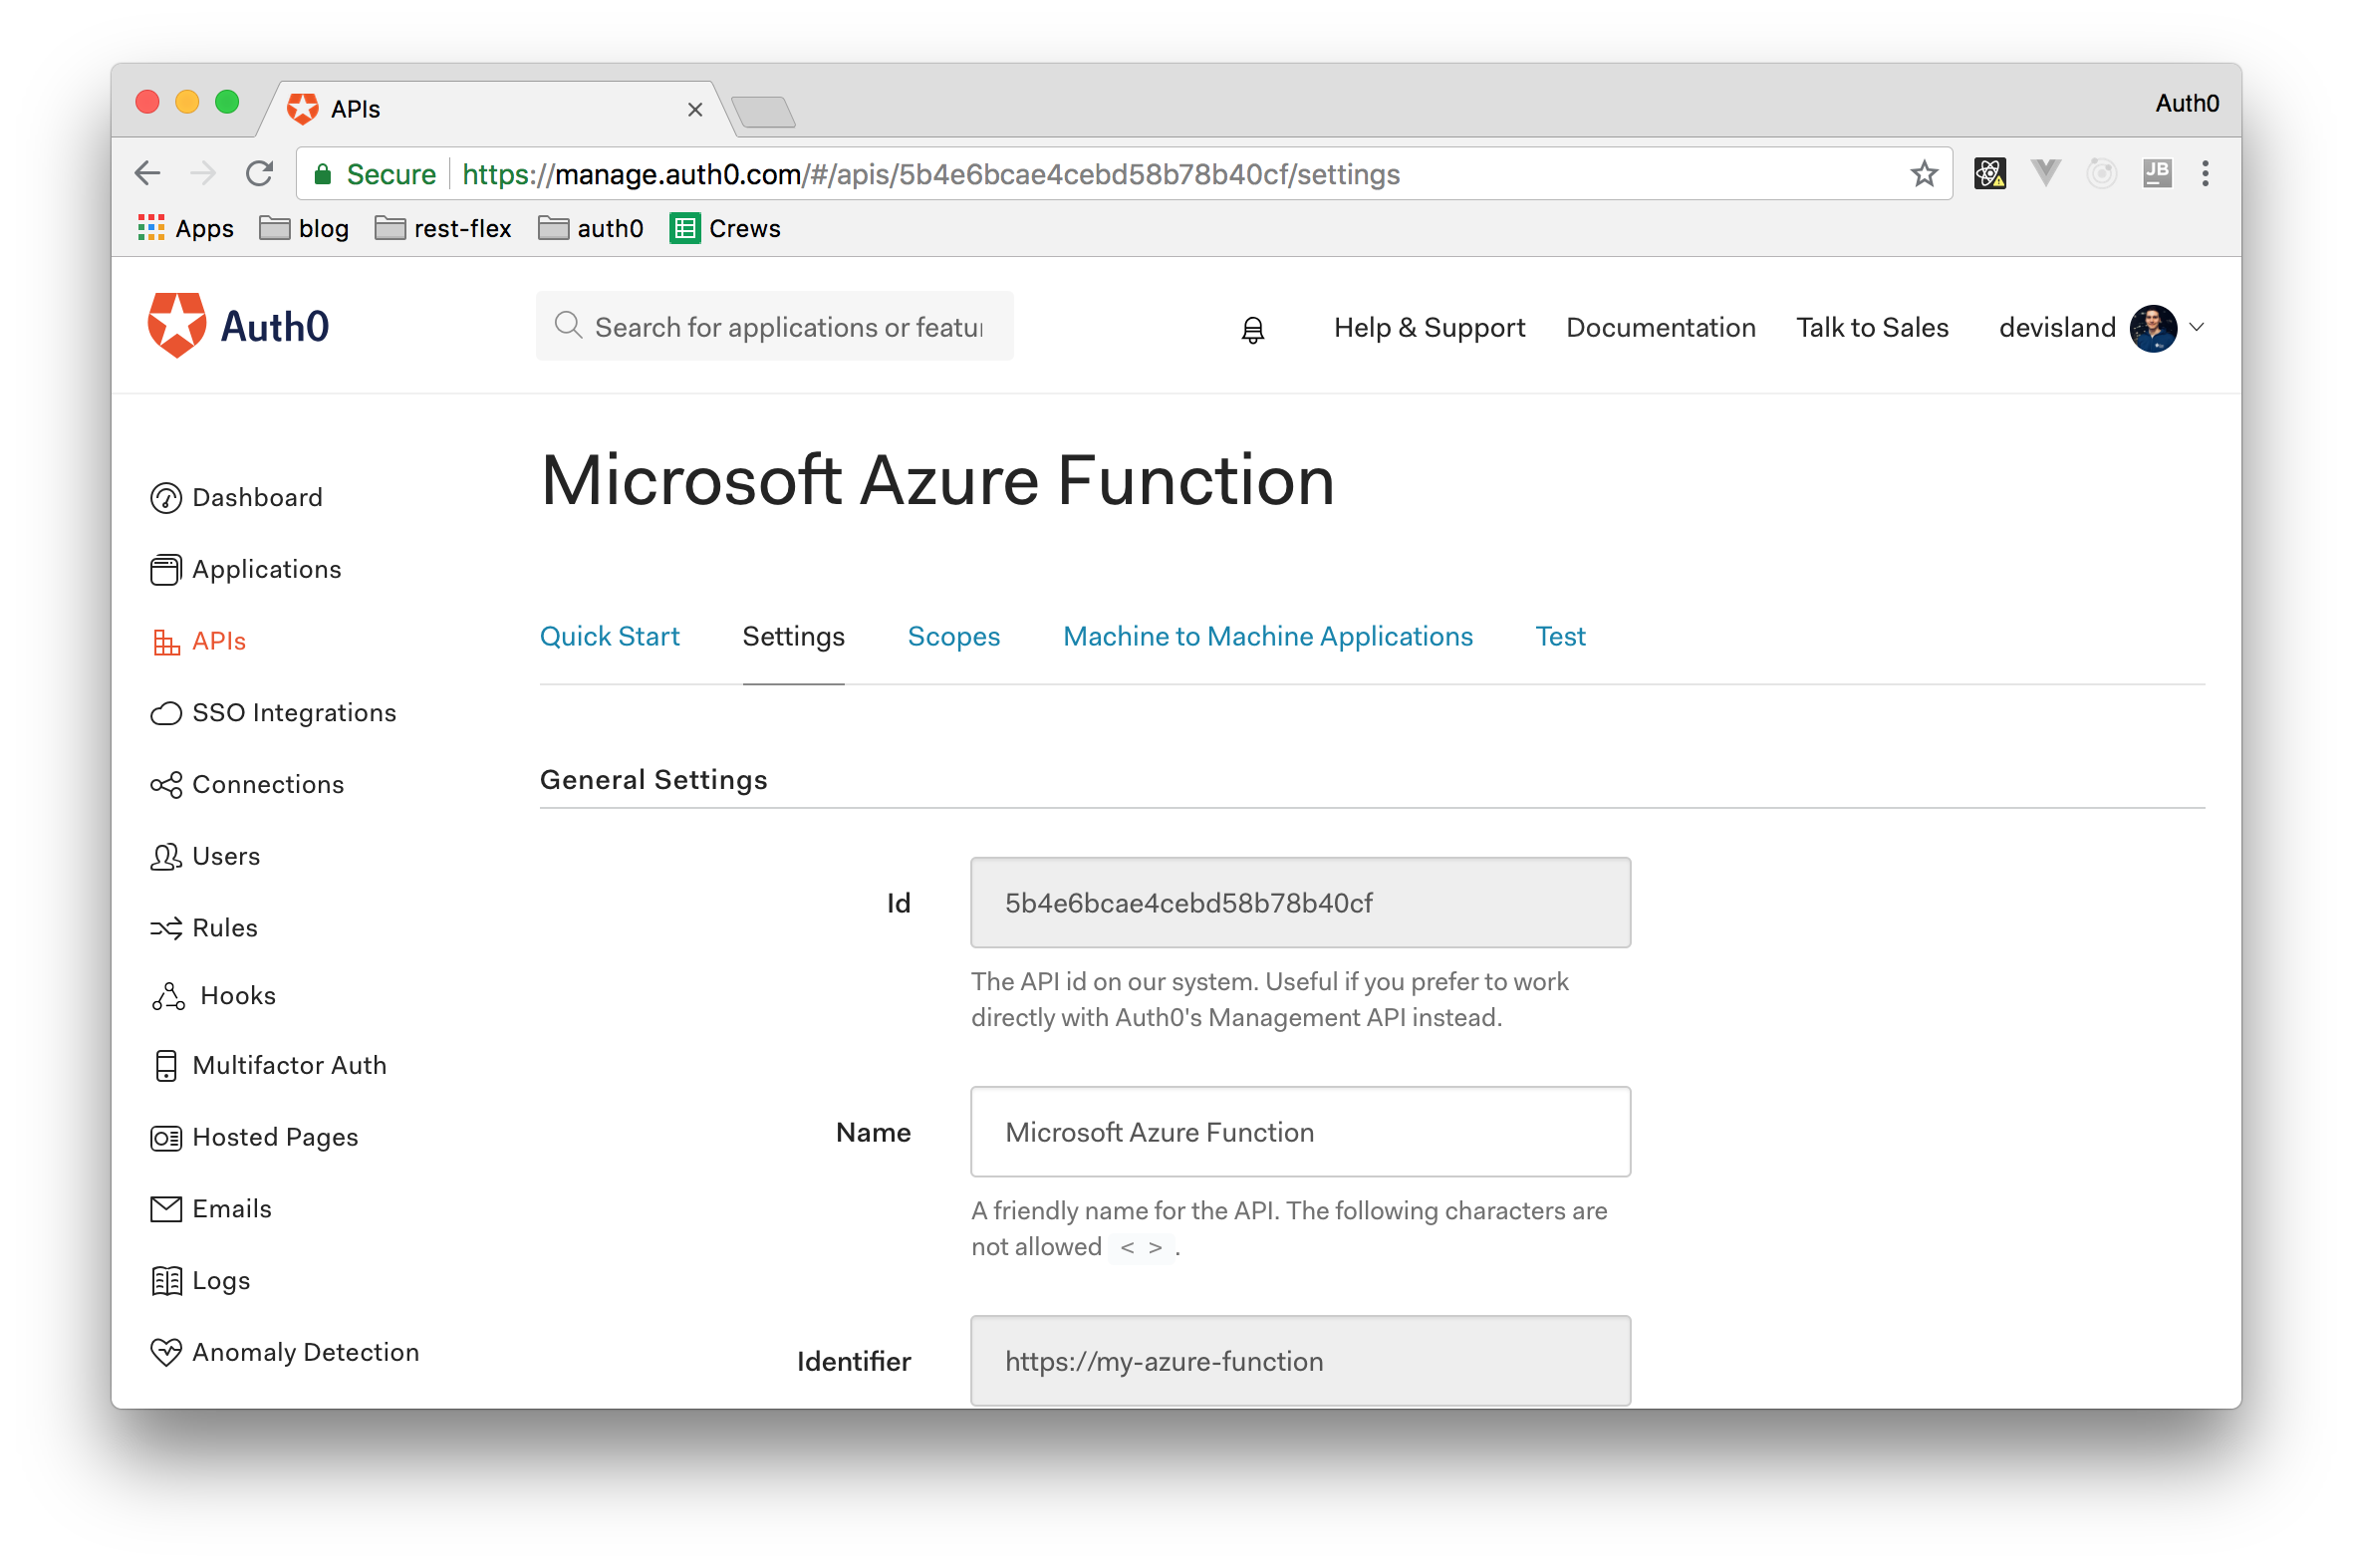Expand the devisland account dropdown
The image size is (2353, 1568).
2197,327
